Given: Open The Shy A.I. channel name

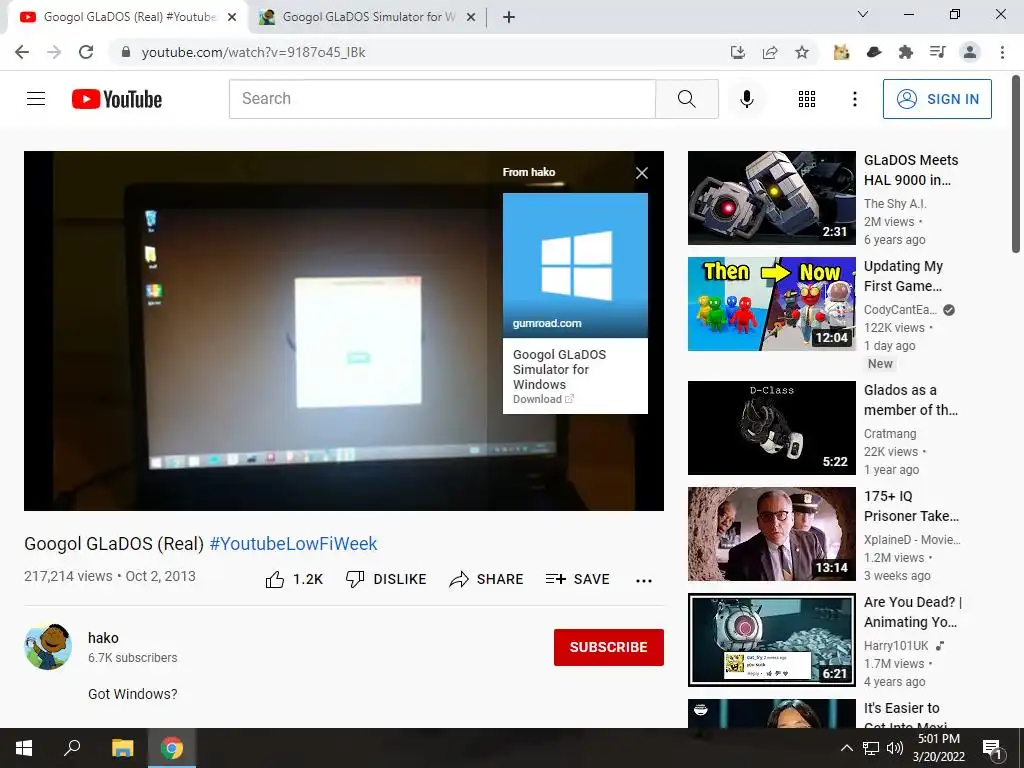Looking at the screenshot, I should tap(895, 204).
